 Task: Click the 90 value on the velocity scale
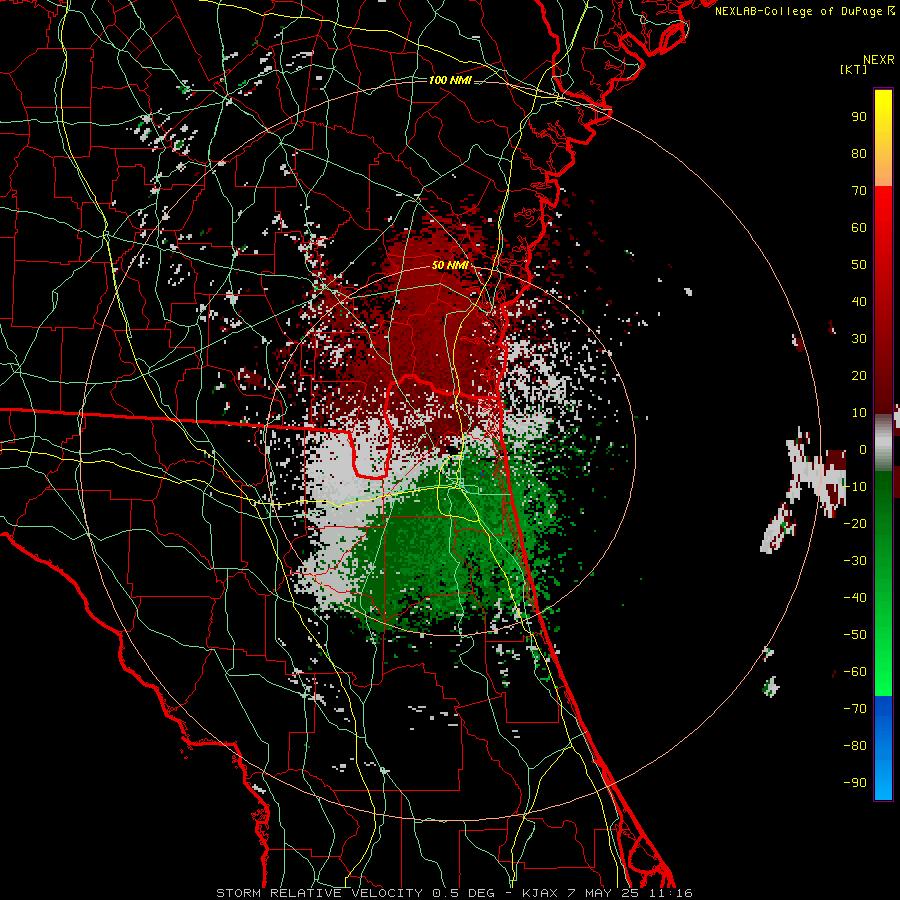(859, 117)
